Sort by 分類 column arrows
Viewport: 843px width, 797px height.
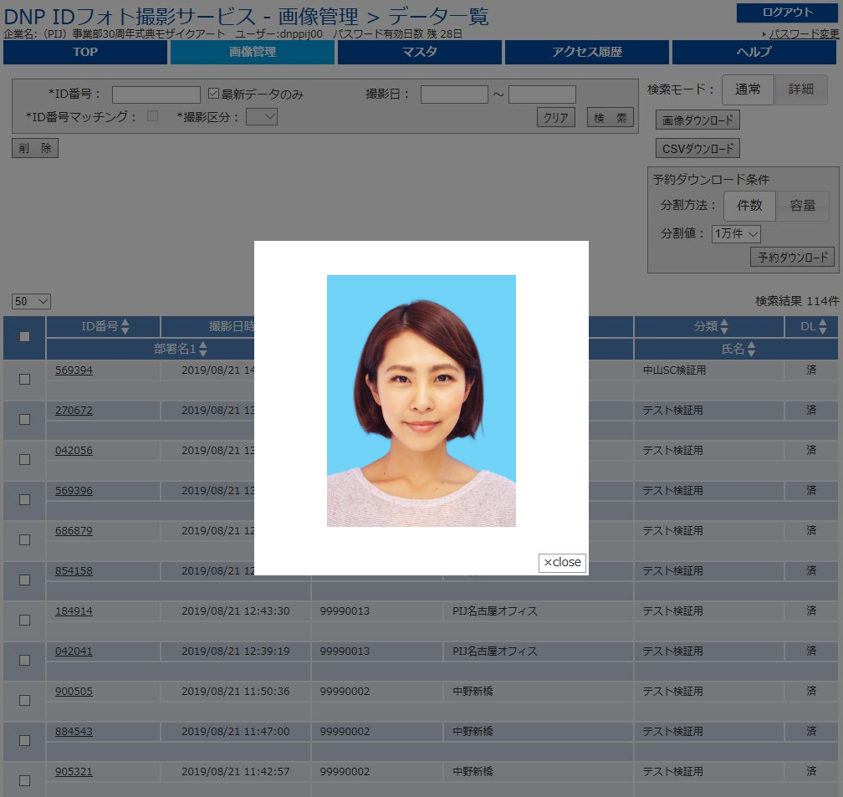724,326
